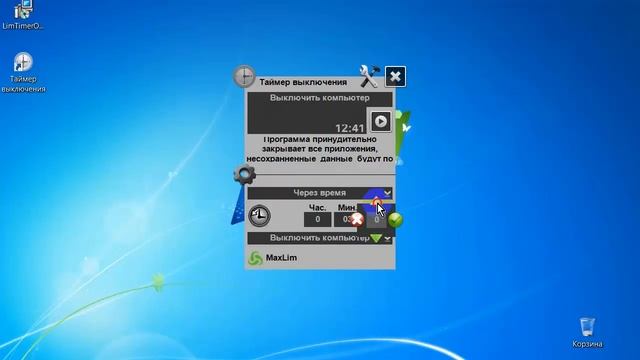This screenshot has height=360, width=640.
Task: Confirm with the green checkmark icon
Action: click(395, 220)
